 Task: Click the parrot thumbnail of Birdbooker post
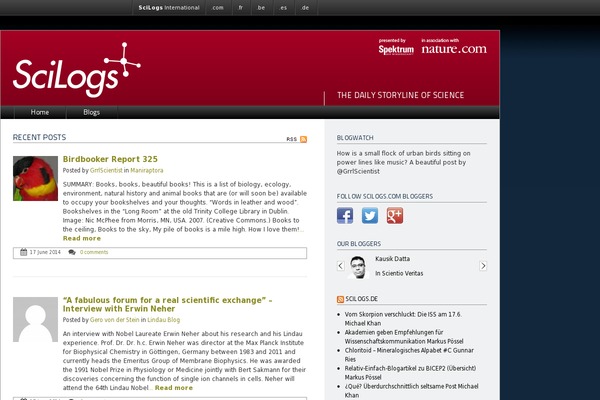pyautogui.click(x=36, y=178)
